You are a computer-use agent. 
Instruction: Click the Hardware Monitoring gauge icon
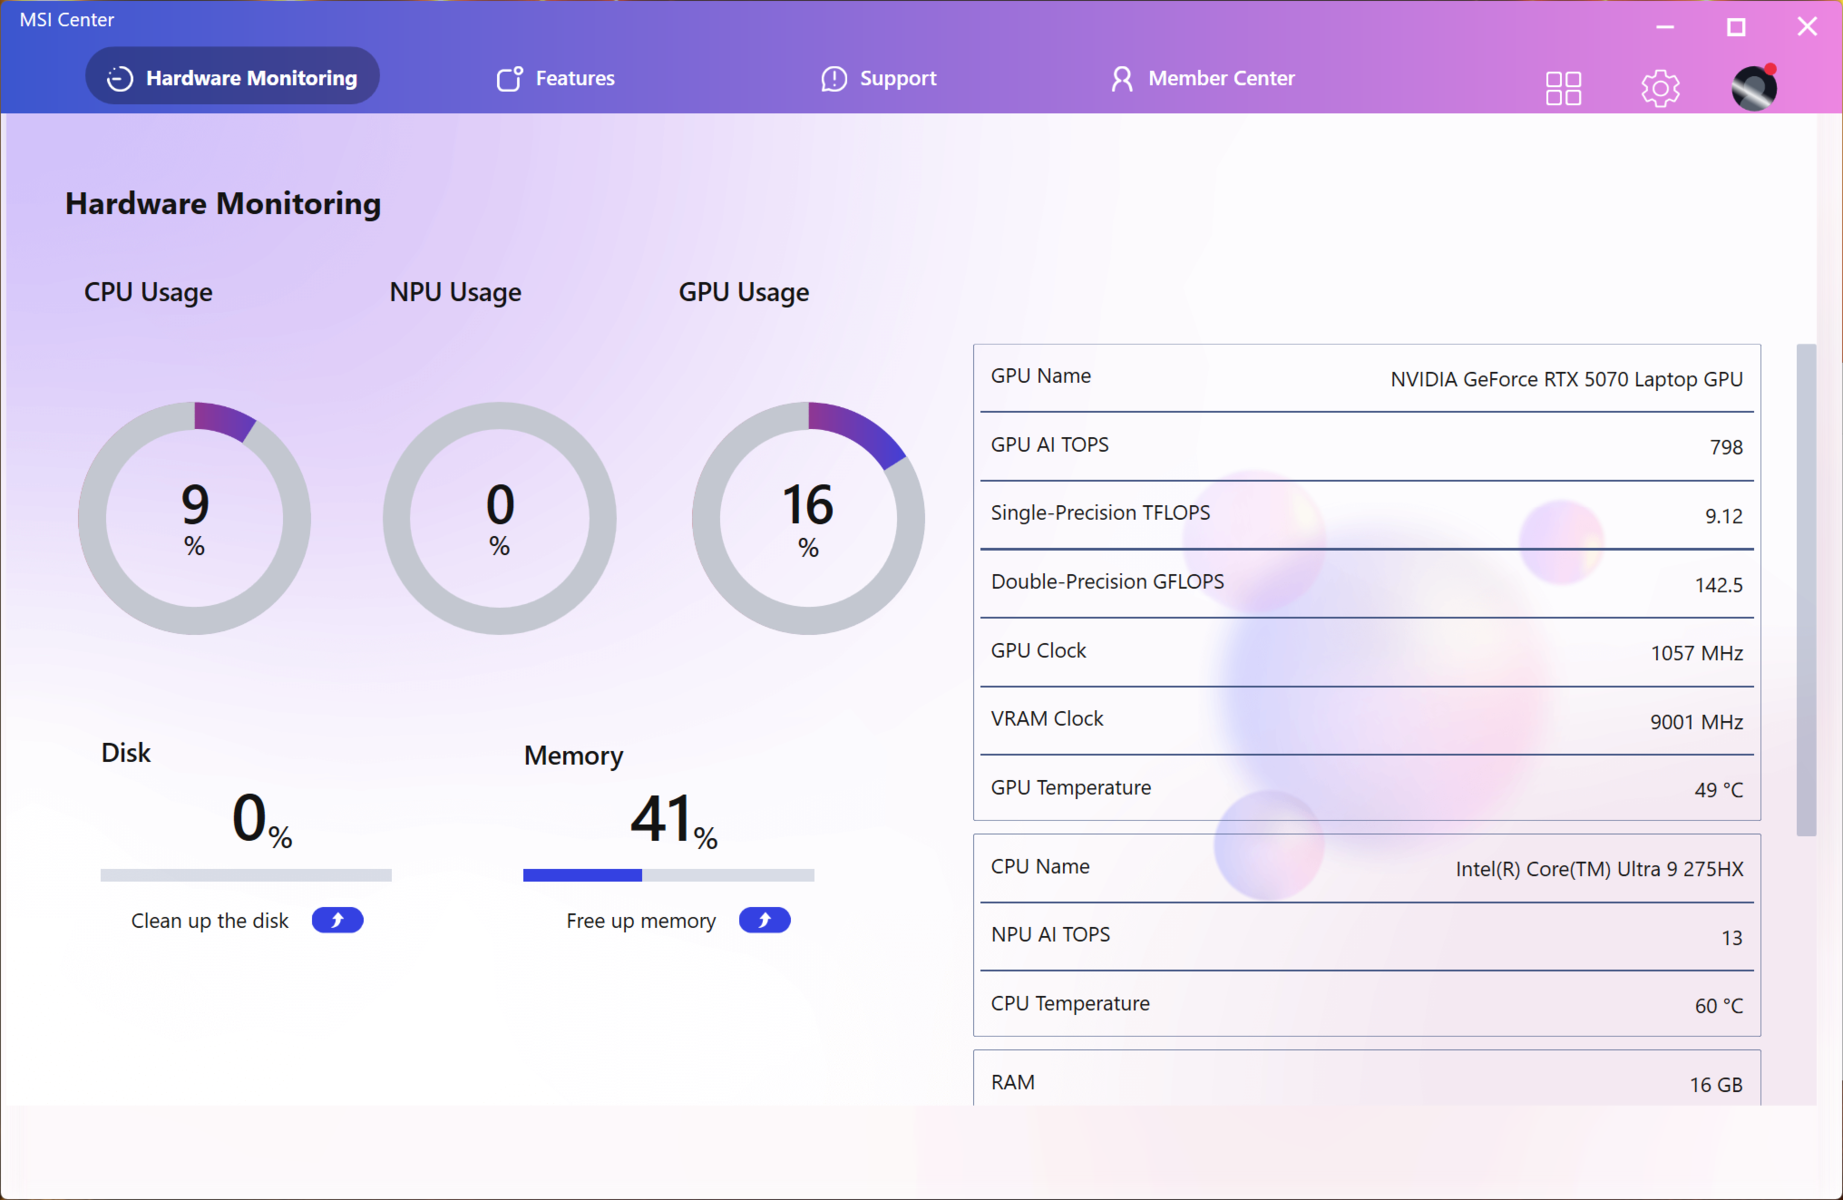point(120,78)
